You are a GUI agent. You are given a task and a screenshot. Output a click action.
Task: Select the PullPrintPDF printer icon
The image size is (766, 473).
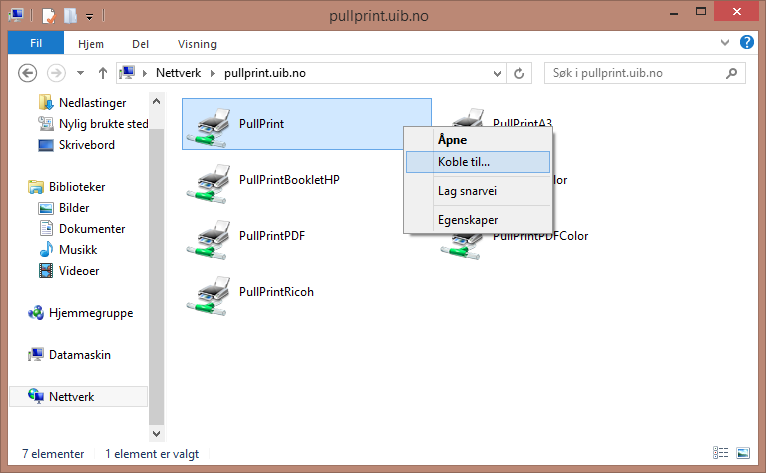(x=208, y=237)
